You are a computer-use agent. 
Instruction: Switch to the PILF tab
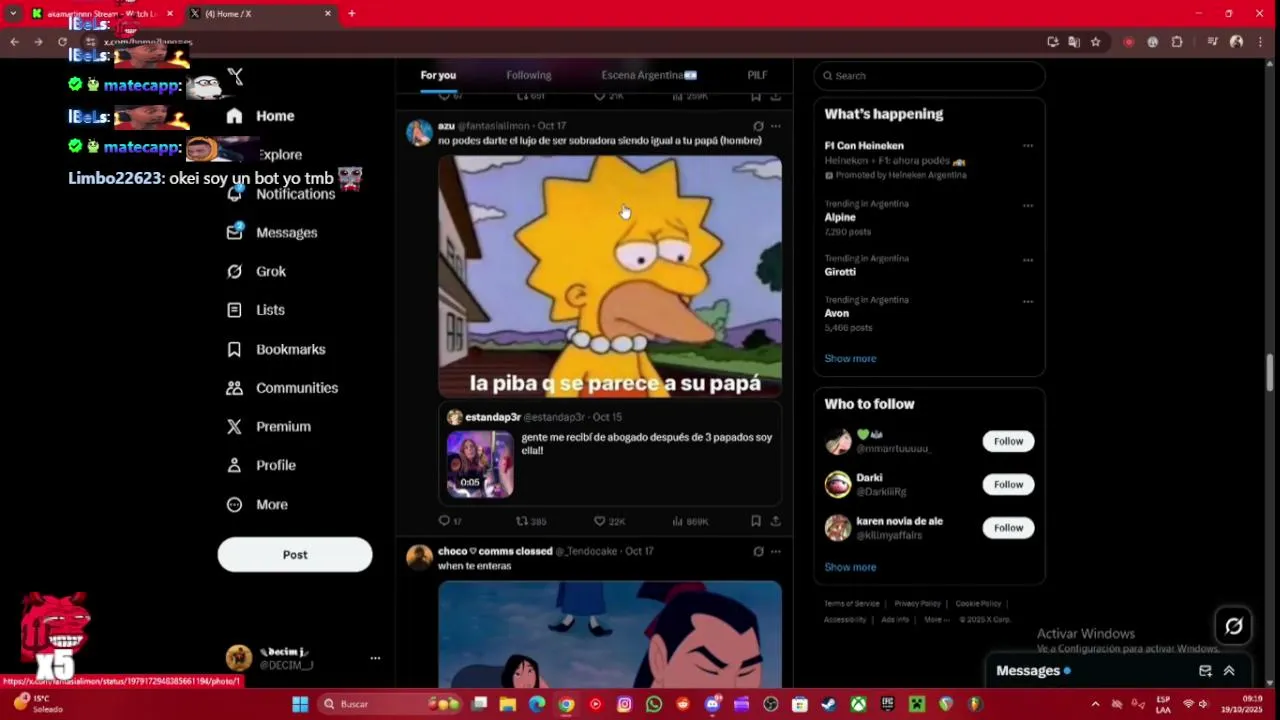click(757, 76)
